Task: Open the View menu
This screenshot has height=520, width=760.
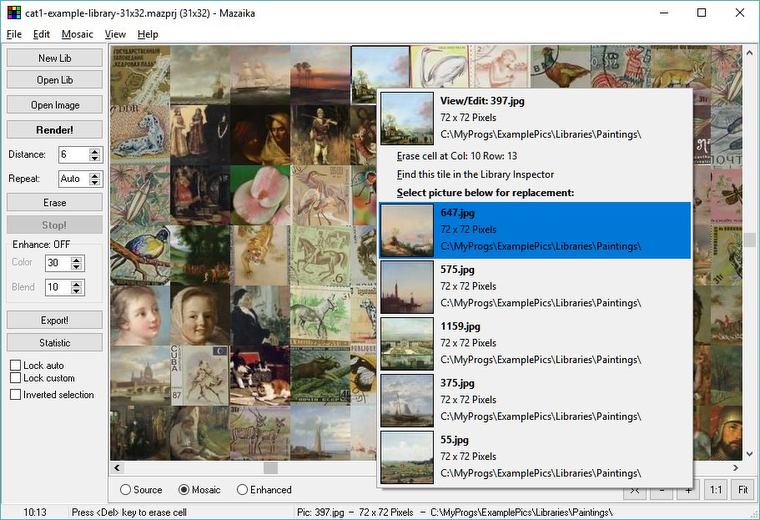Action: [x=115, y=34]
